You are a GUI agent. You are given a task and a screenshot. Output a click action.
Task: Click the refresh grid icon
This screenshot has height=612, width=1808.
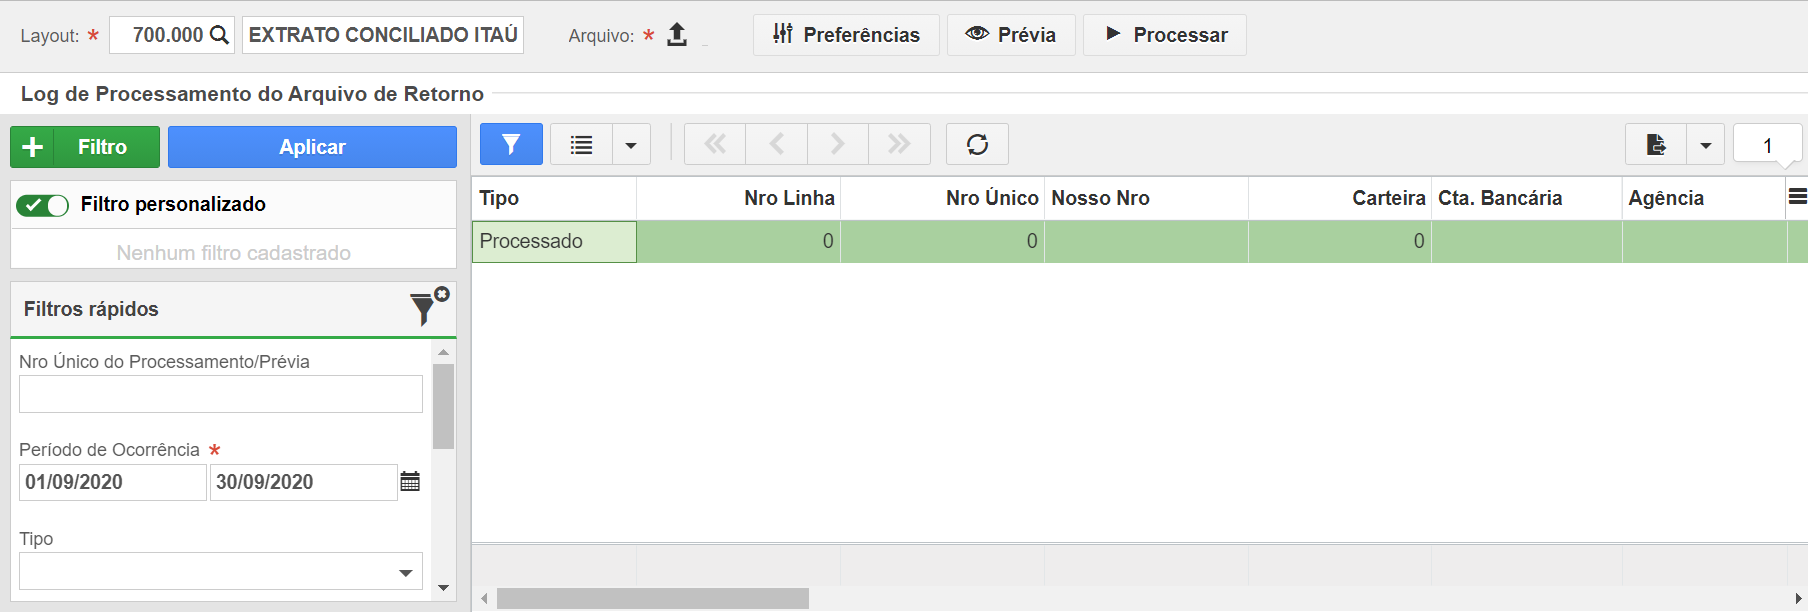point(977,144)
